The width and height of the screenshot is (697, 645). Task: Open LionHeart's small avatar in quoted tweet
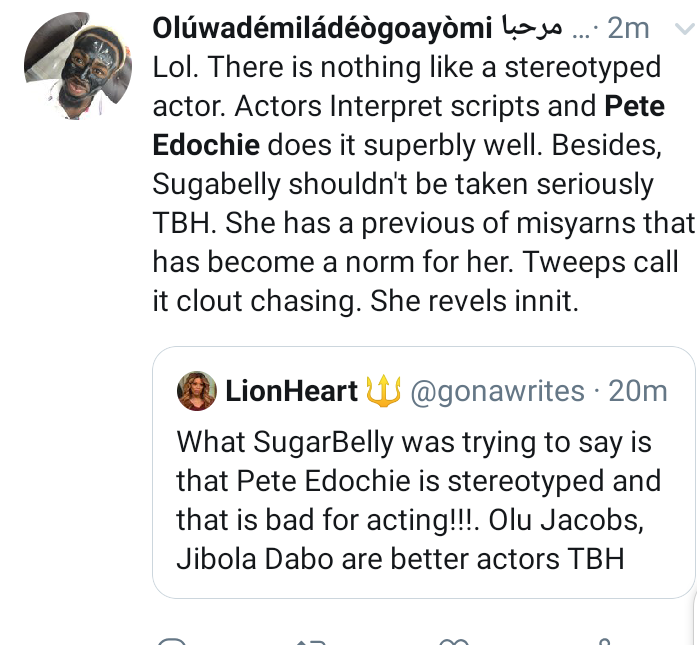(196, 392)
